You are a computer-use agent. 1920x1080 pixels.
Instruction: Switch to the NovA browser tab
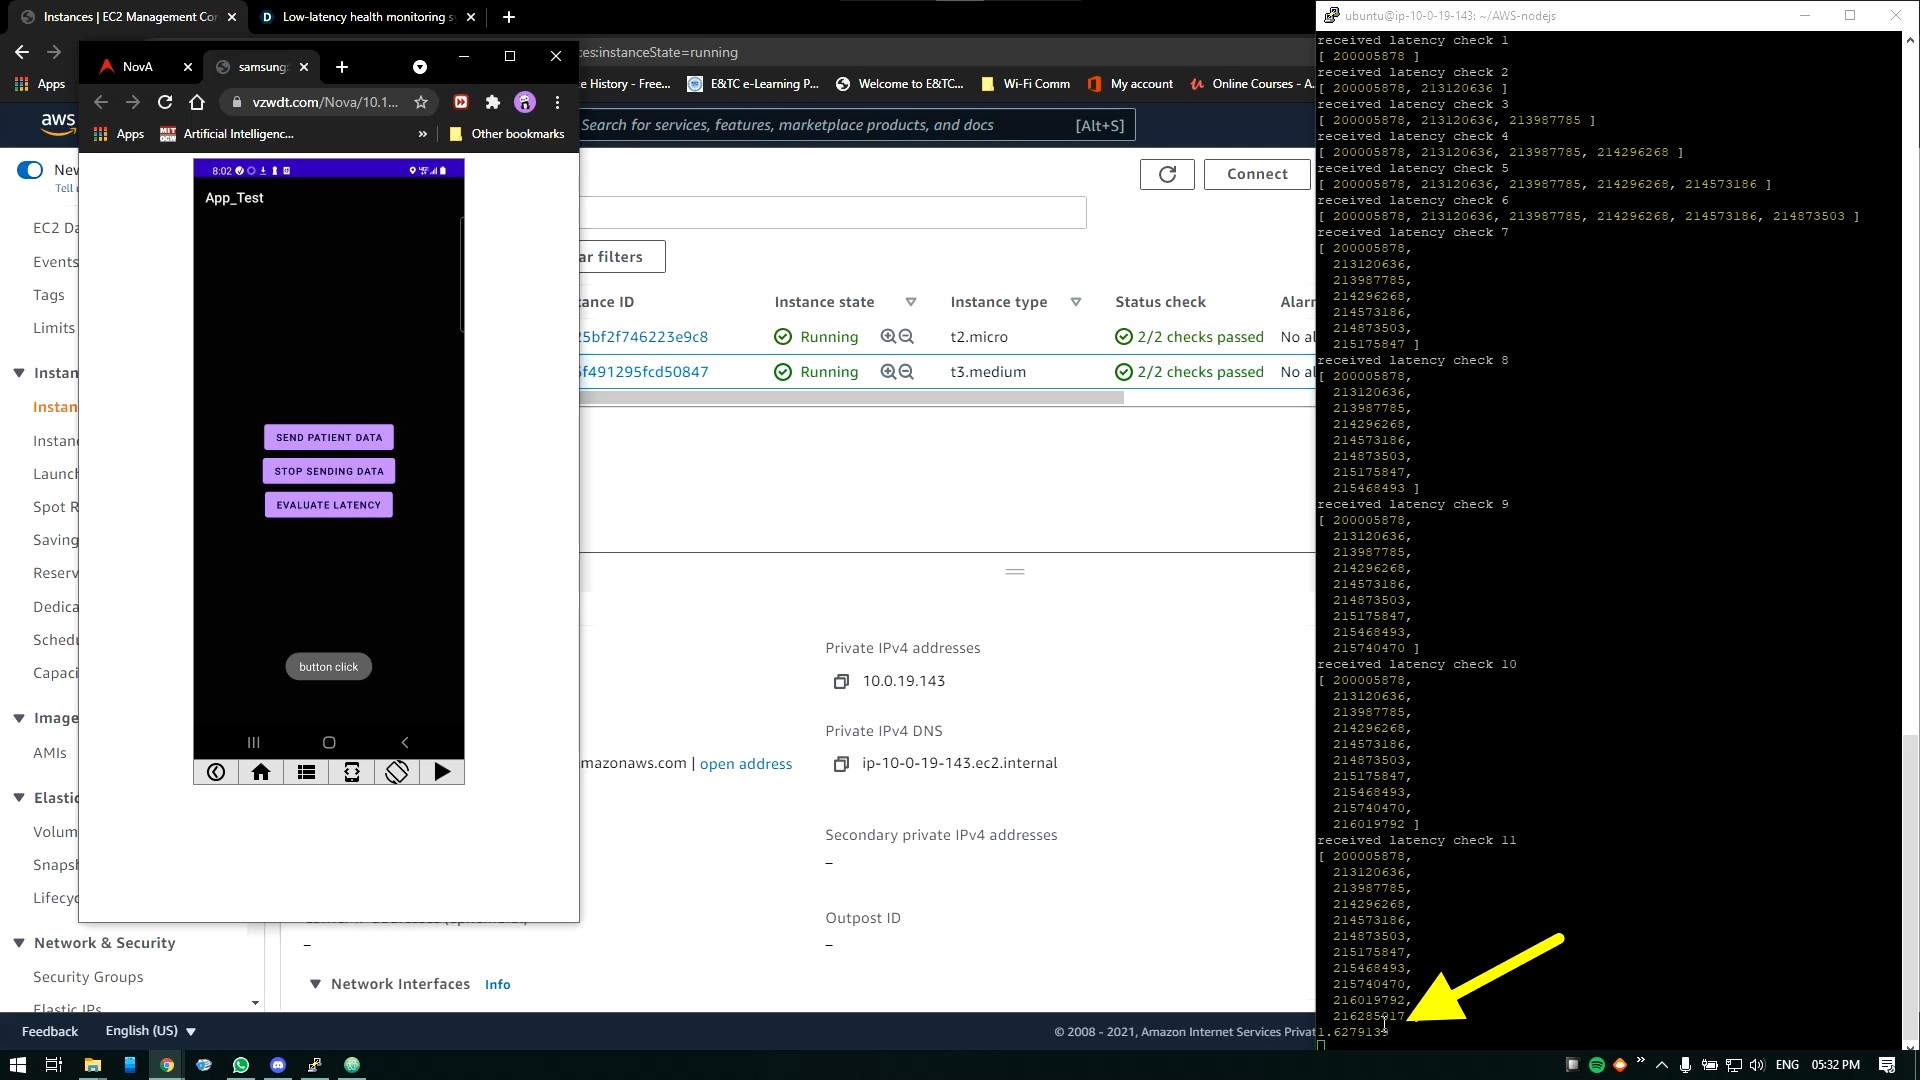point(138,67)
